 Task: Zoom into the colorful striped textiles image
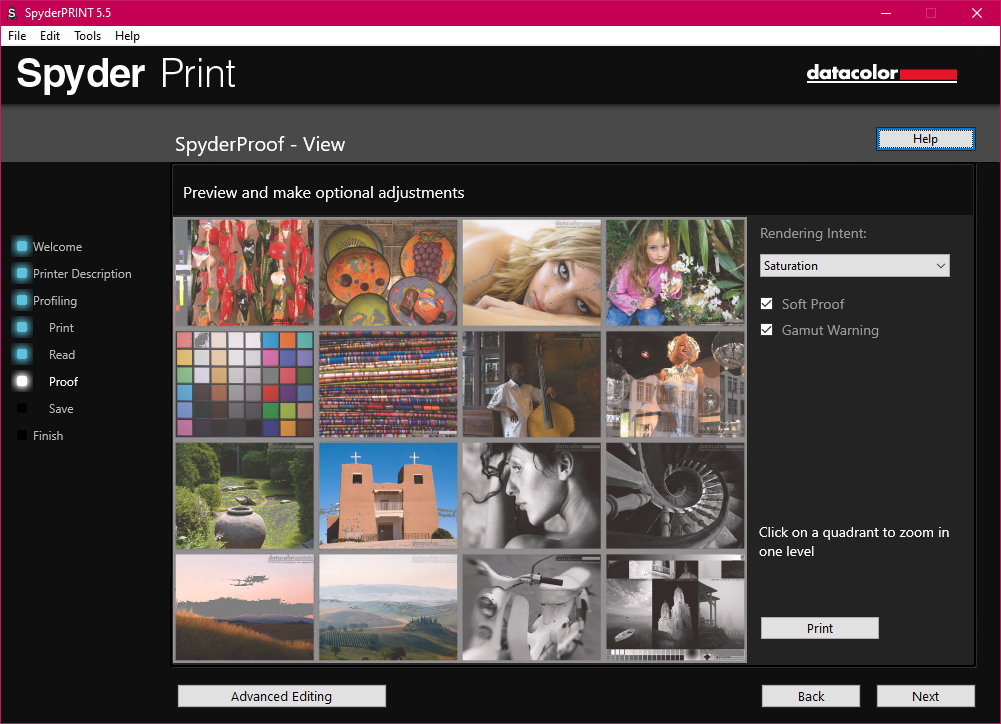tap(388, 384)
